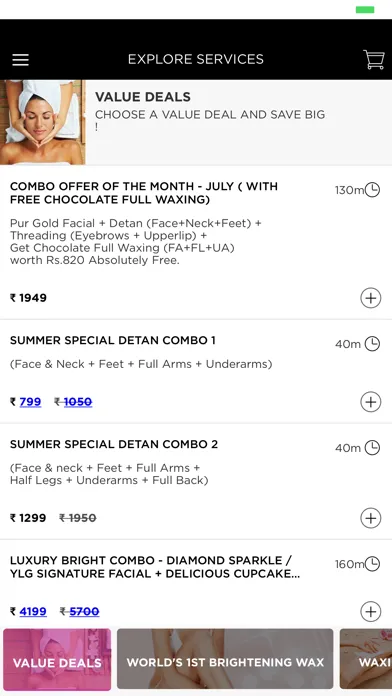The width and height of the screenshot is (392, 696).
Task: Select the Value Deals category tab
Action: point(57,659)
